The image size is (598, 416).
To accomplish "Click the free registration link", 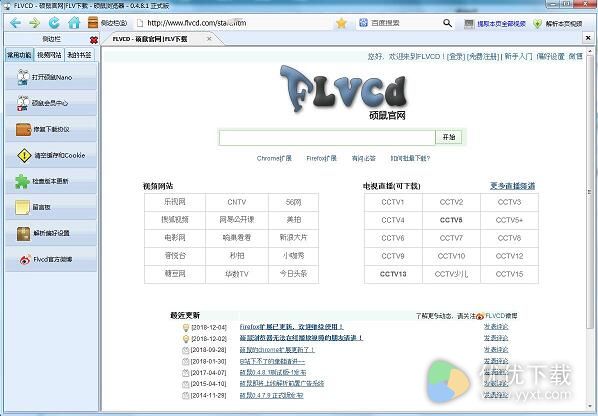I will pyautogui.click(x=483, y=56).
